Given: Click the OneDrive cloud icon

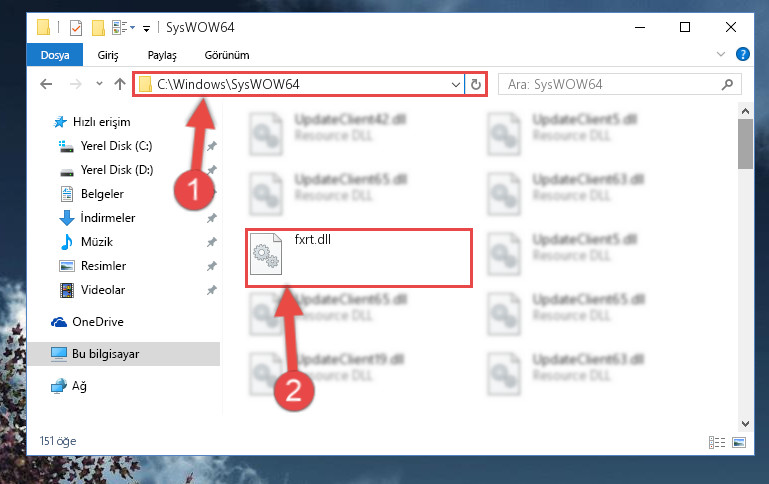Looking at the screenshot, I should click(x=59, y=322).
